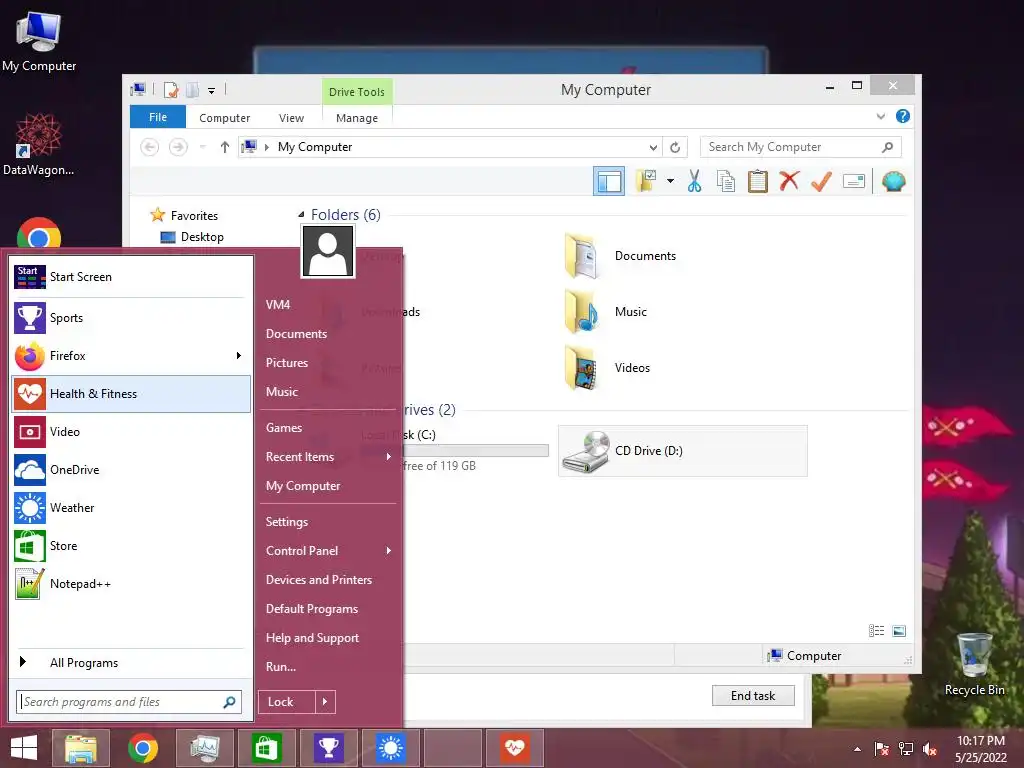Open Start Screen from start menu
The image size is (1024, 768).
pos(131,277)
